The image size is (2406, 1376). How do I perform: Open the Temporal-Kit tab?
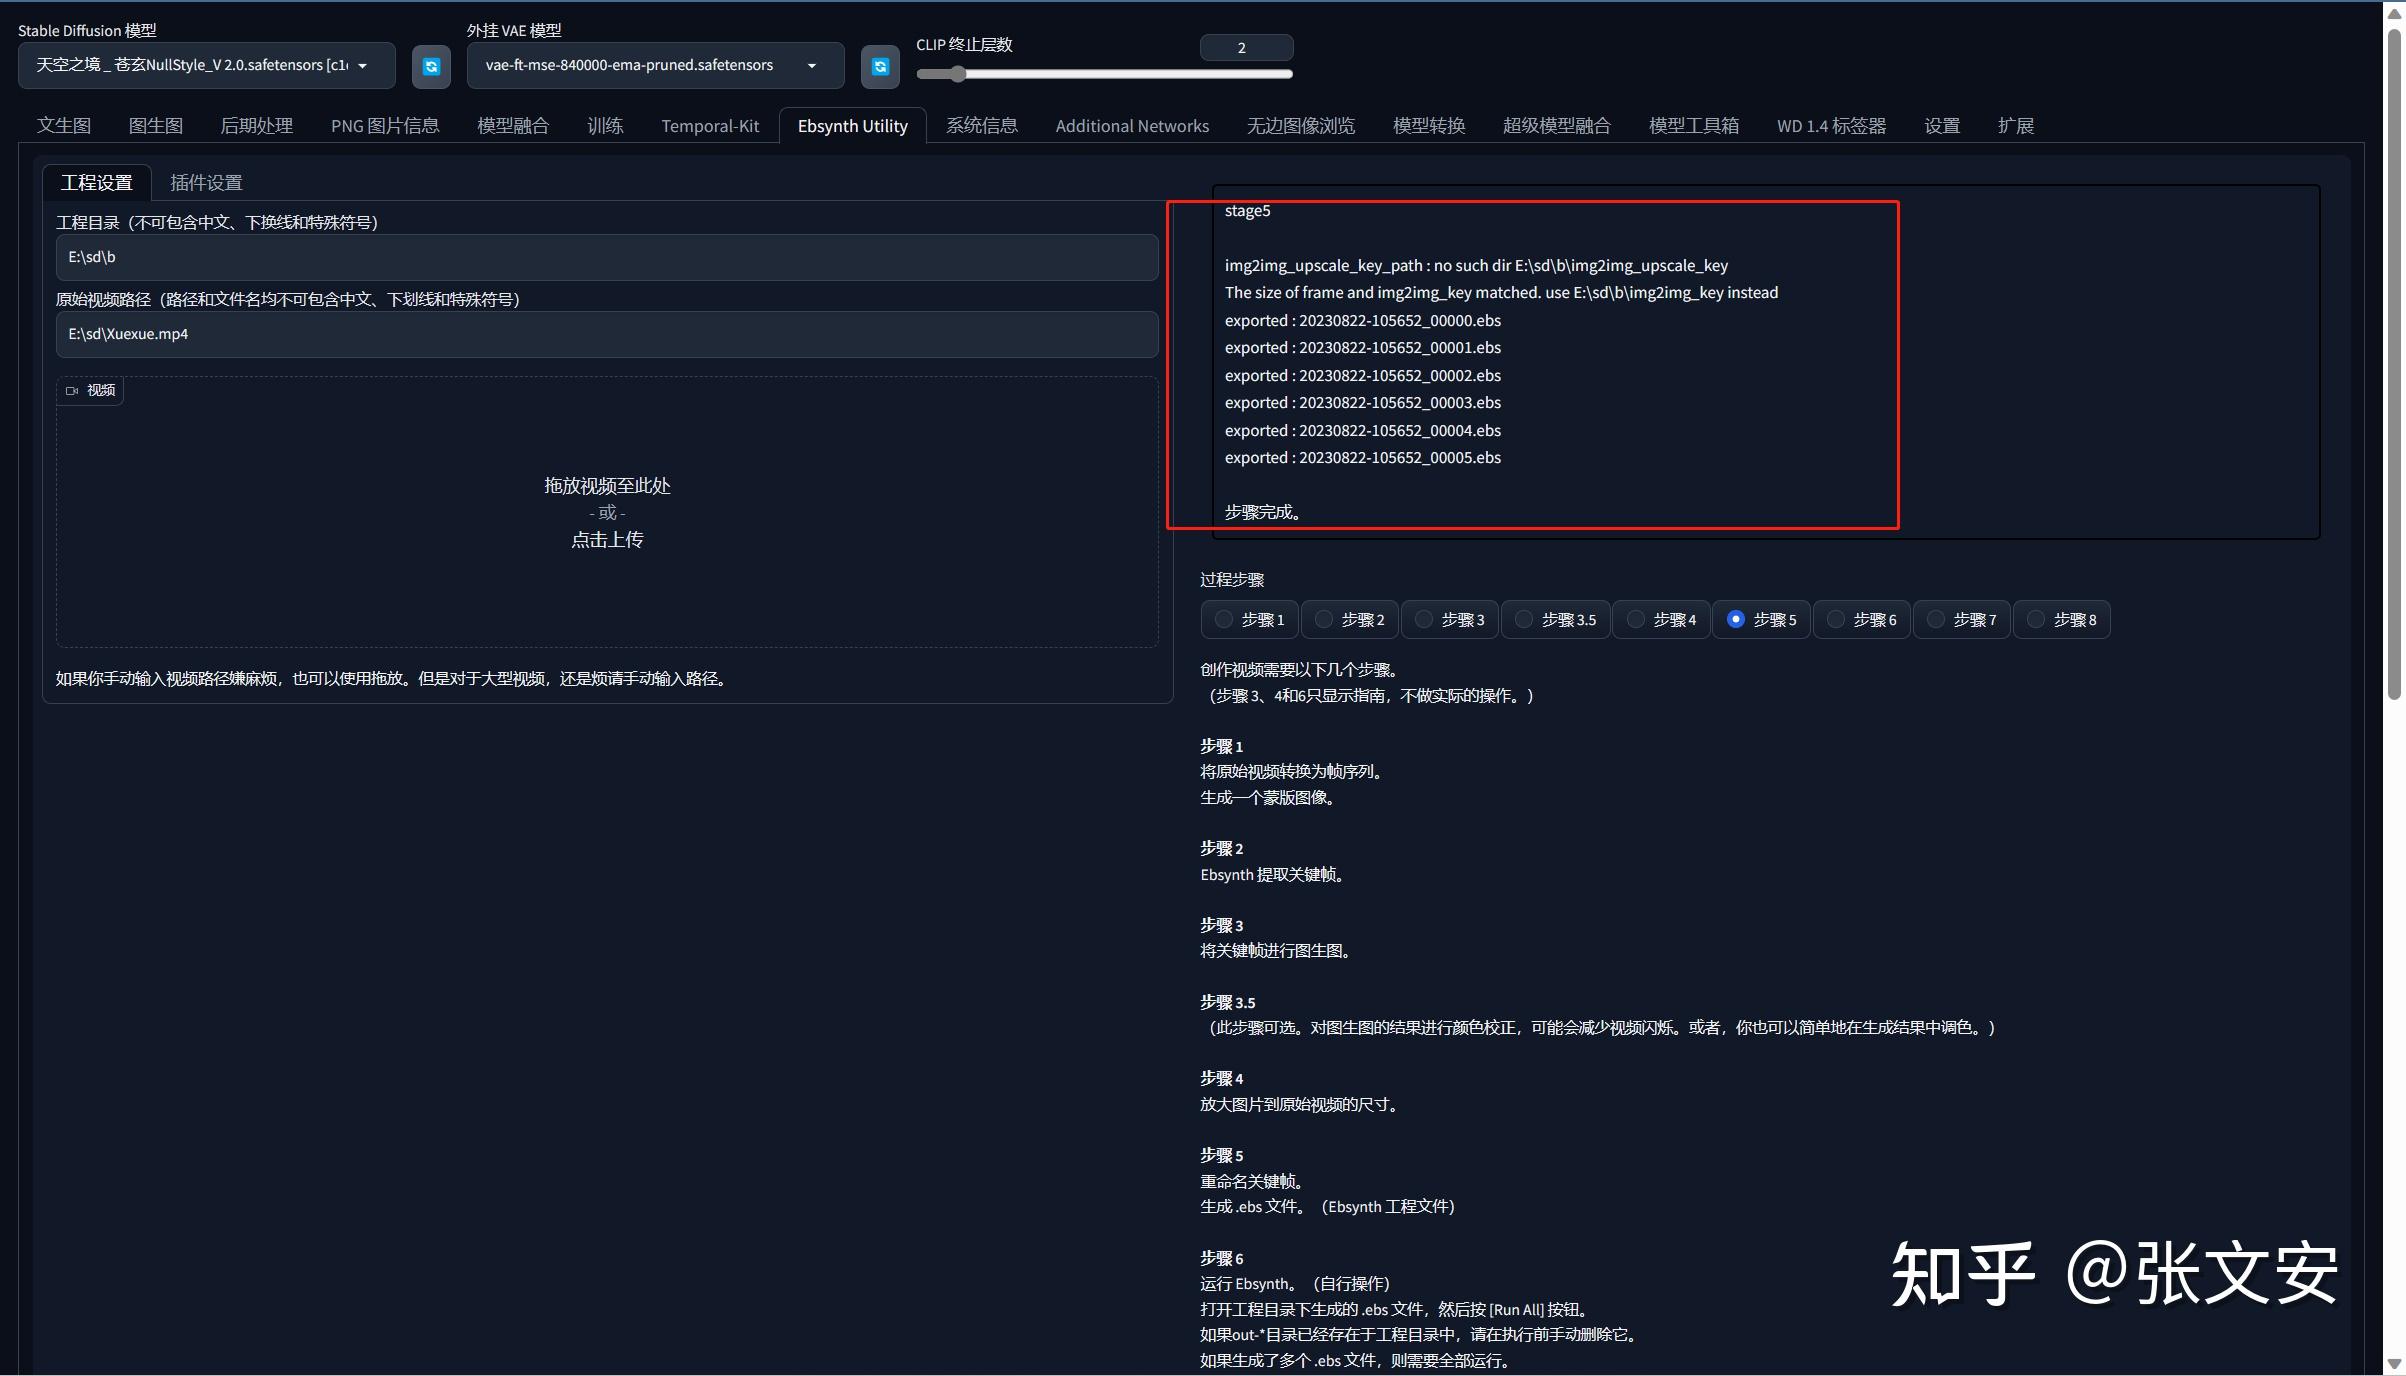pyautogui.click(x=710, y=125)
